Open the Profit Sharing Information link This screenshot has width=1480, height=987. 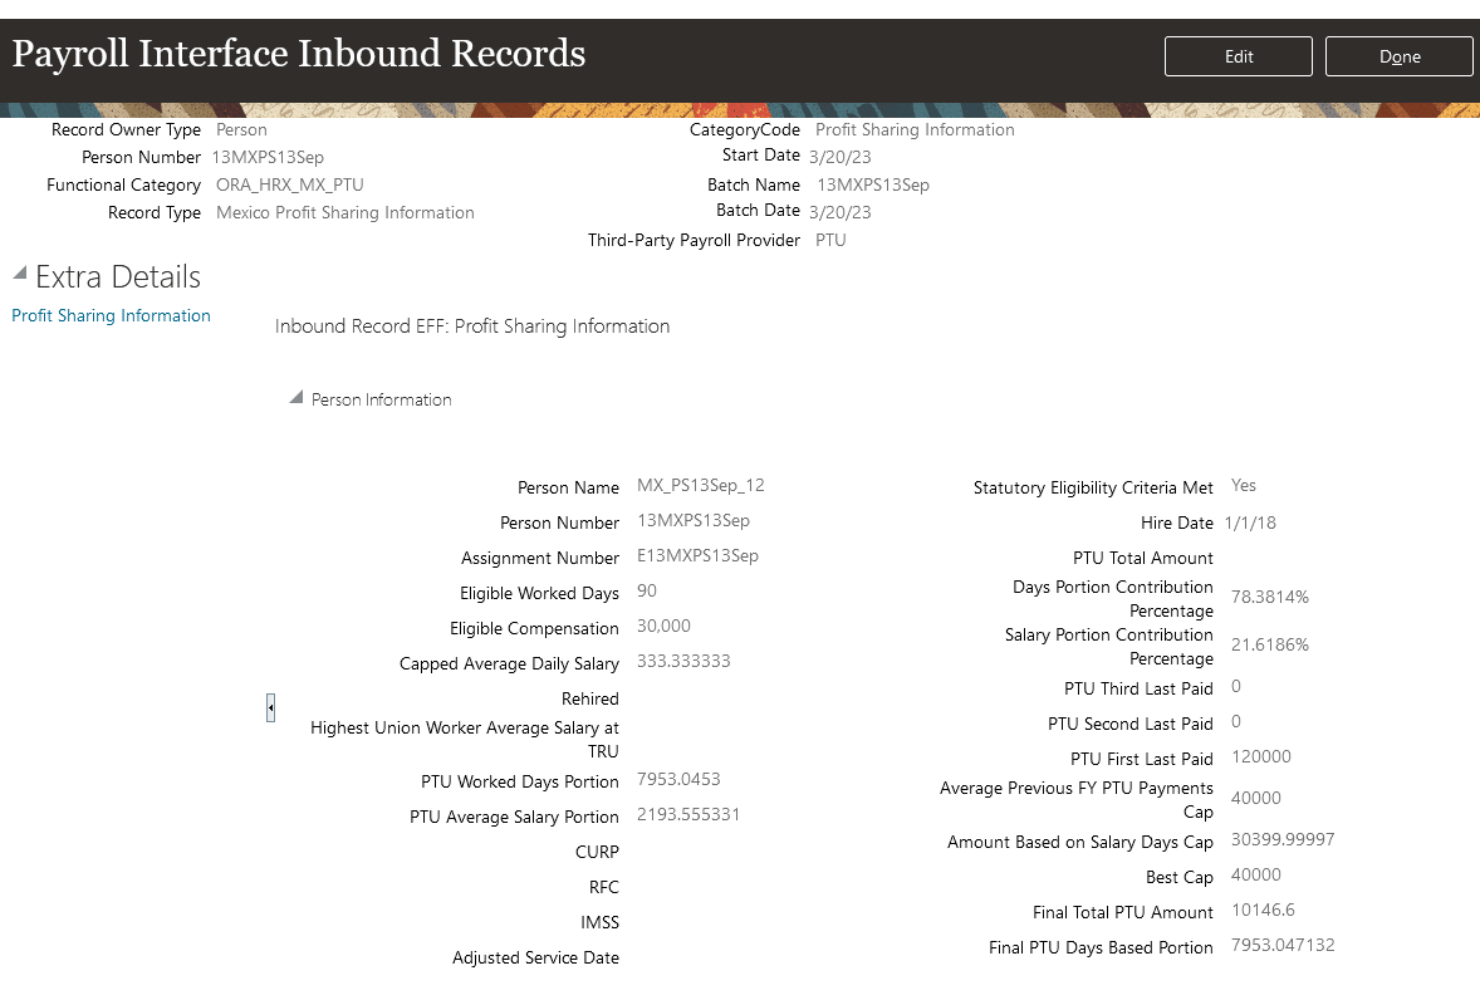[x=111, y=316]
